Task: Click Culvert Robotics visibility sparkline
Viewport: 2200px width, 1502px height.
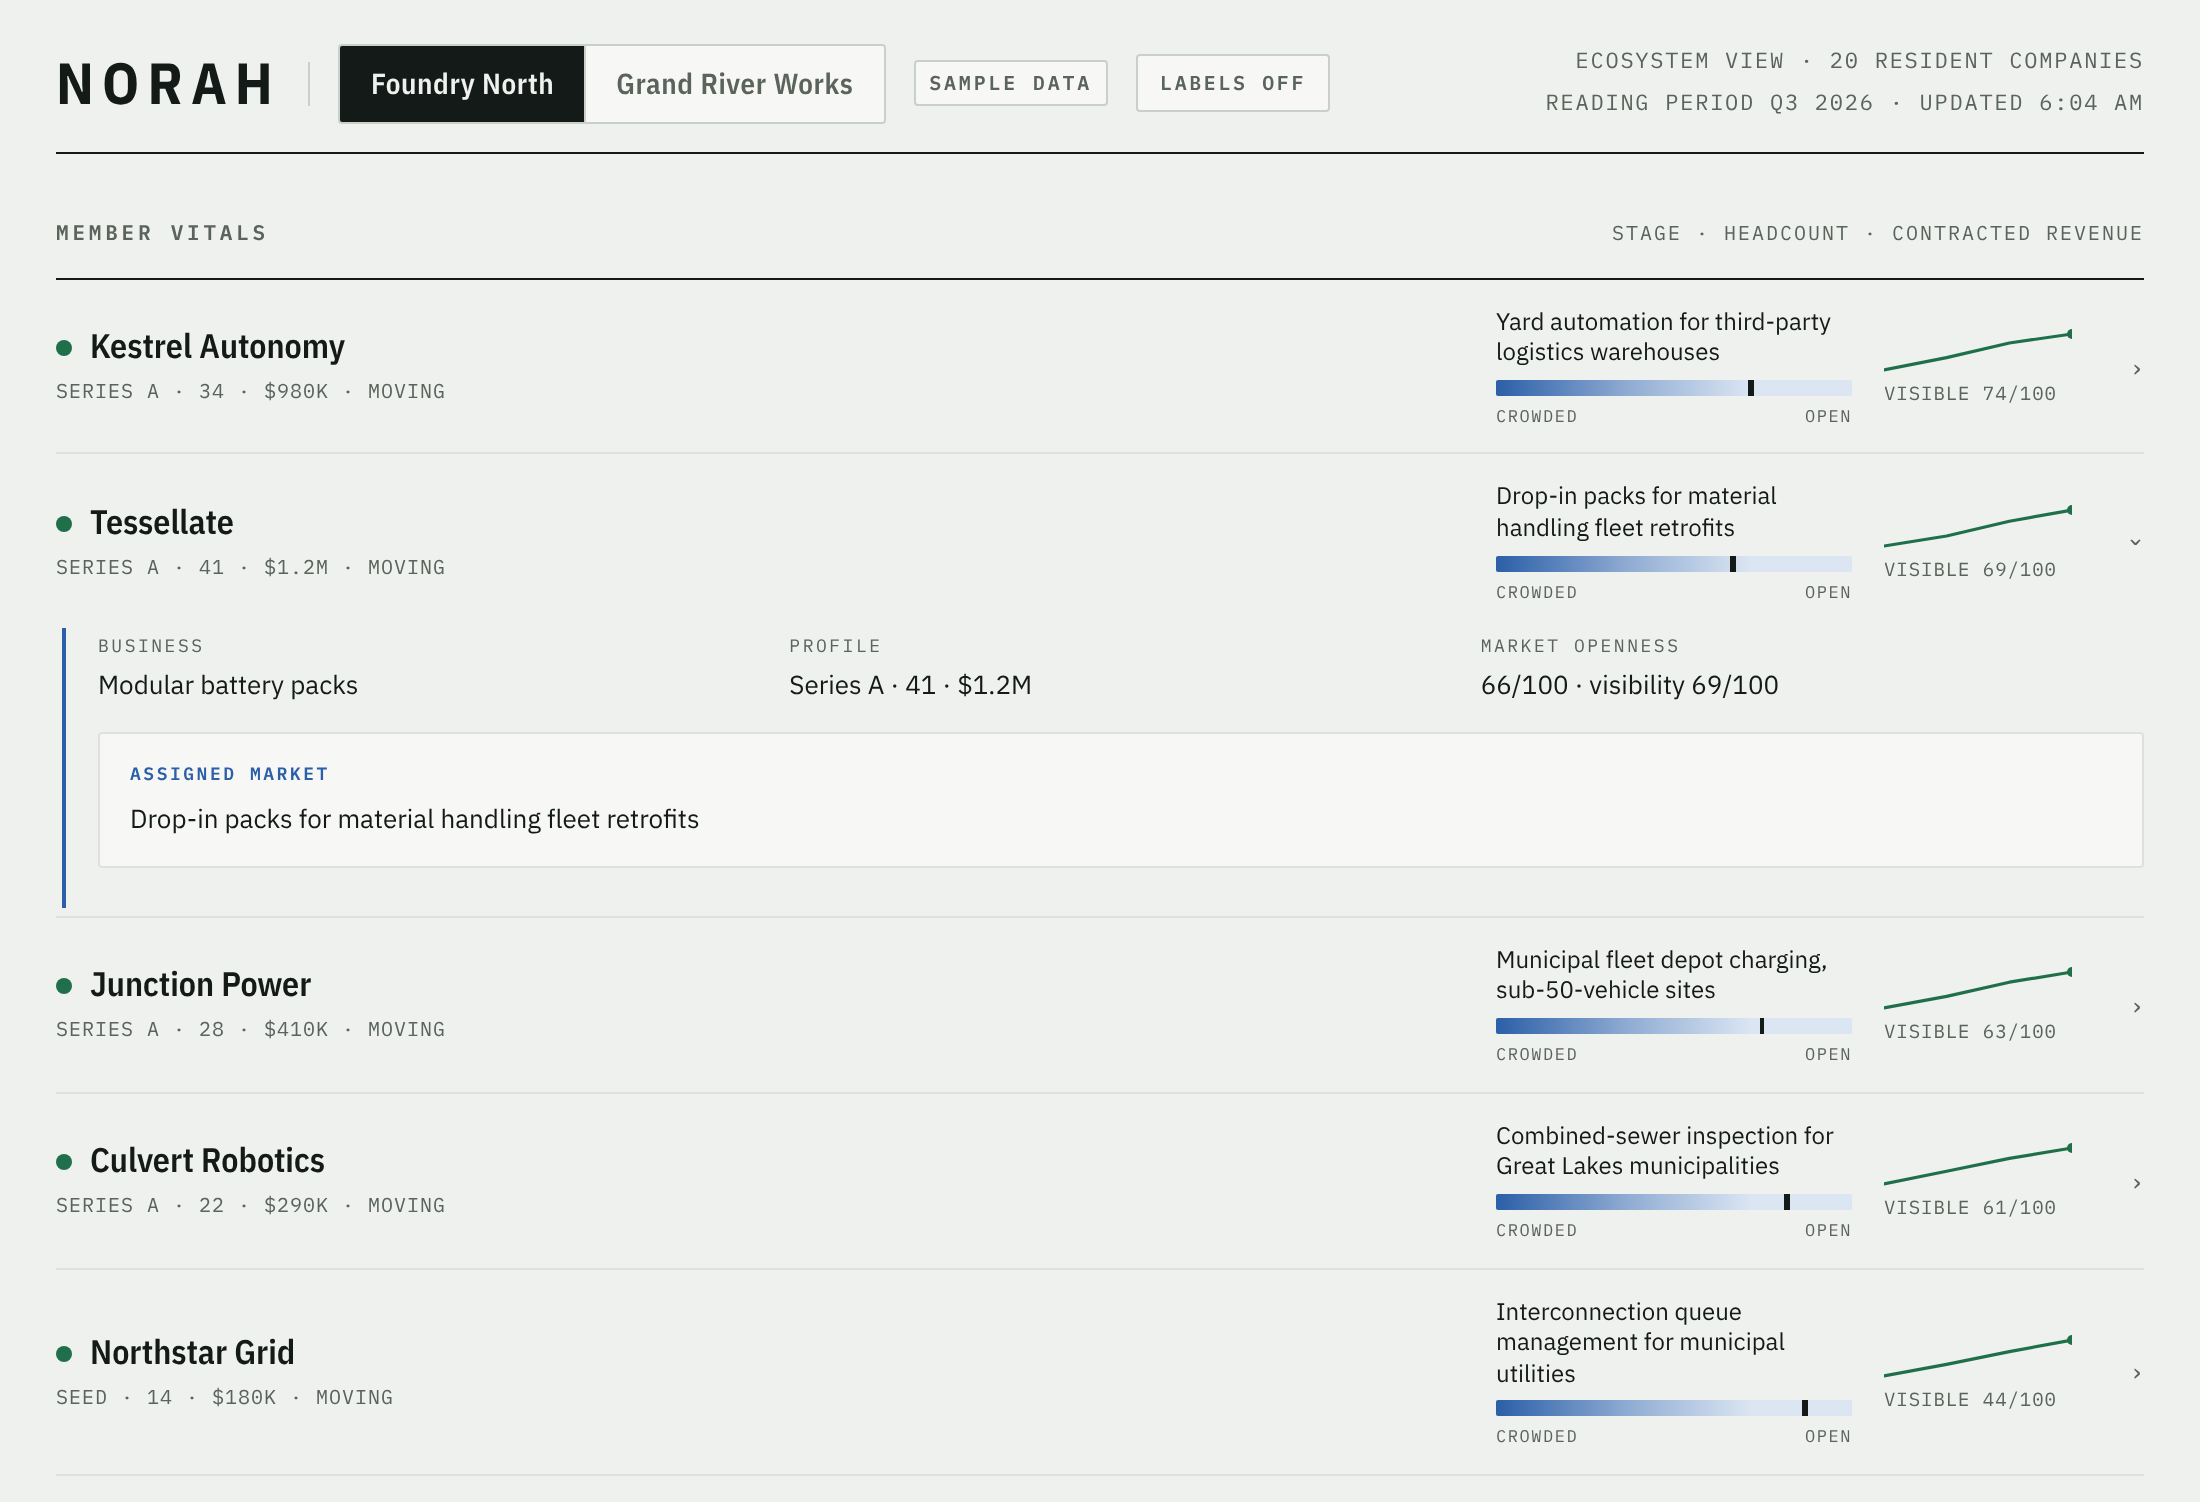Action: coord(1978,1165)
